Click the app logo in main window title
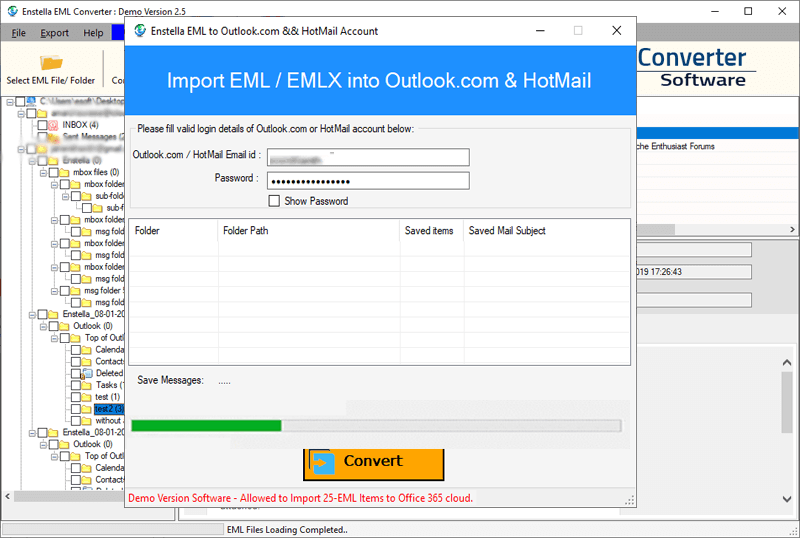Viewport: 800px width, 538px height. point(12,11)
